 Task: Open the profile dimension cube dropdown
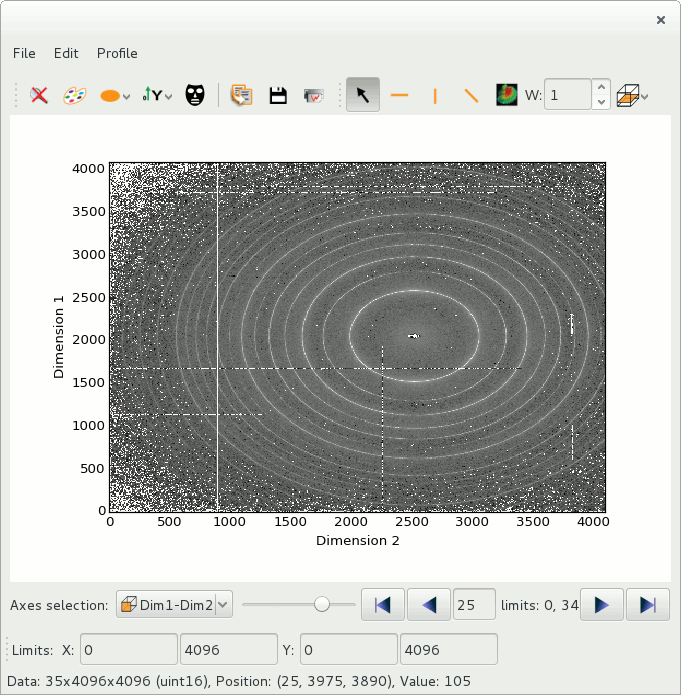633,95
